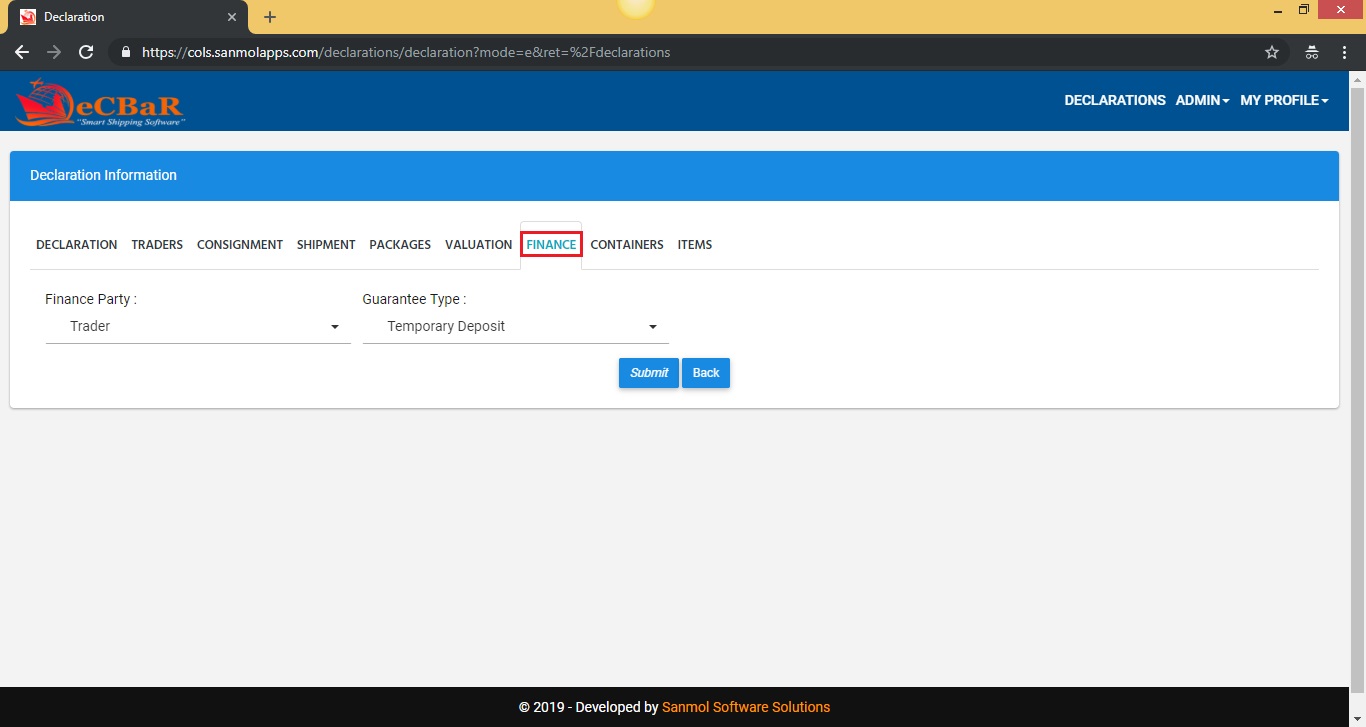Image resolution: width=1366 pixels, height=727 pixels.
Task: Click the Declaration tab favicon
Action: (x=28, y=17)
